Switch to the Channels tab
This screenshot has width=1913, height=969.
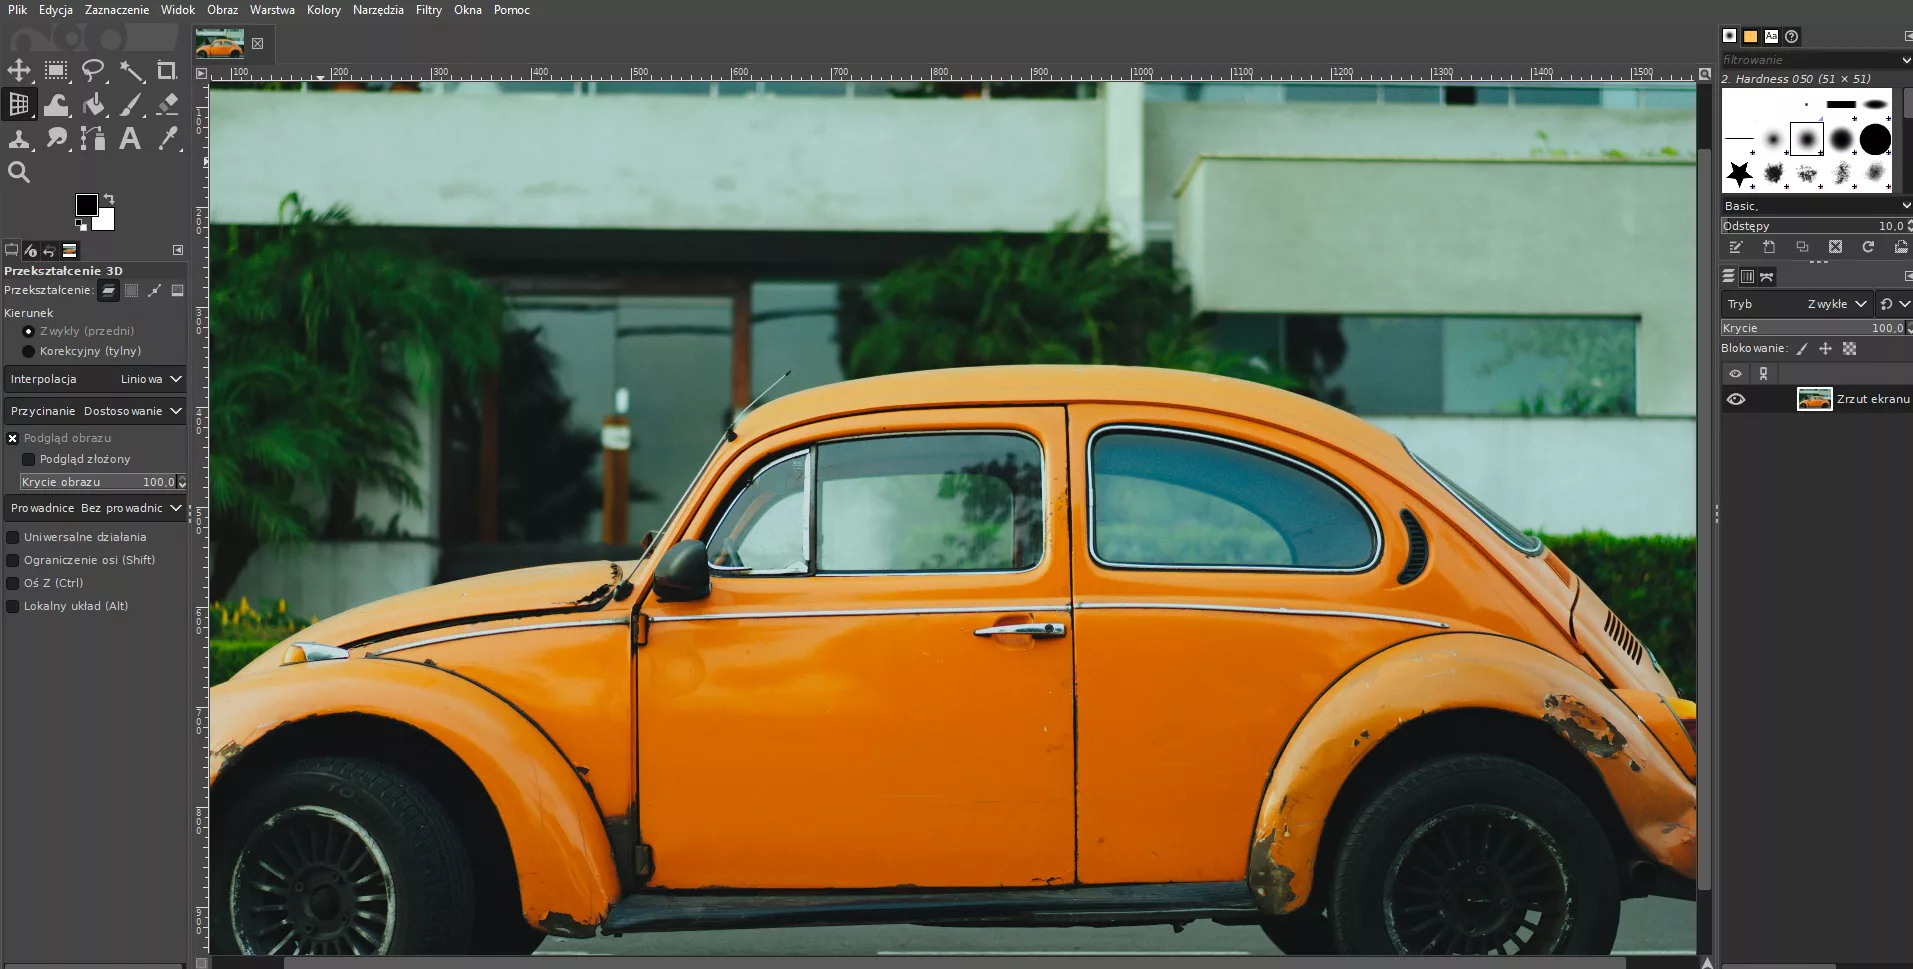click(x=1747, y=277)
